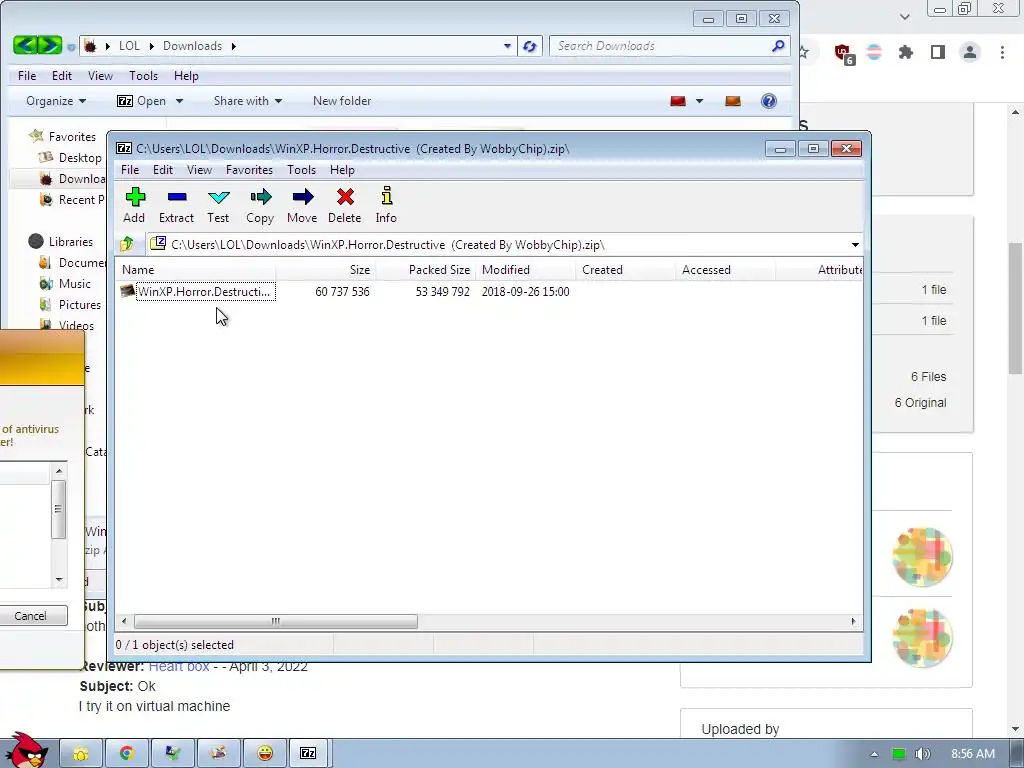Screen dimensions: 1024x768
Task: Run the Test tool in 7-Zip
Action: (218, 205)
